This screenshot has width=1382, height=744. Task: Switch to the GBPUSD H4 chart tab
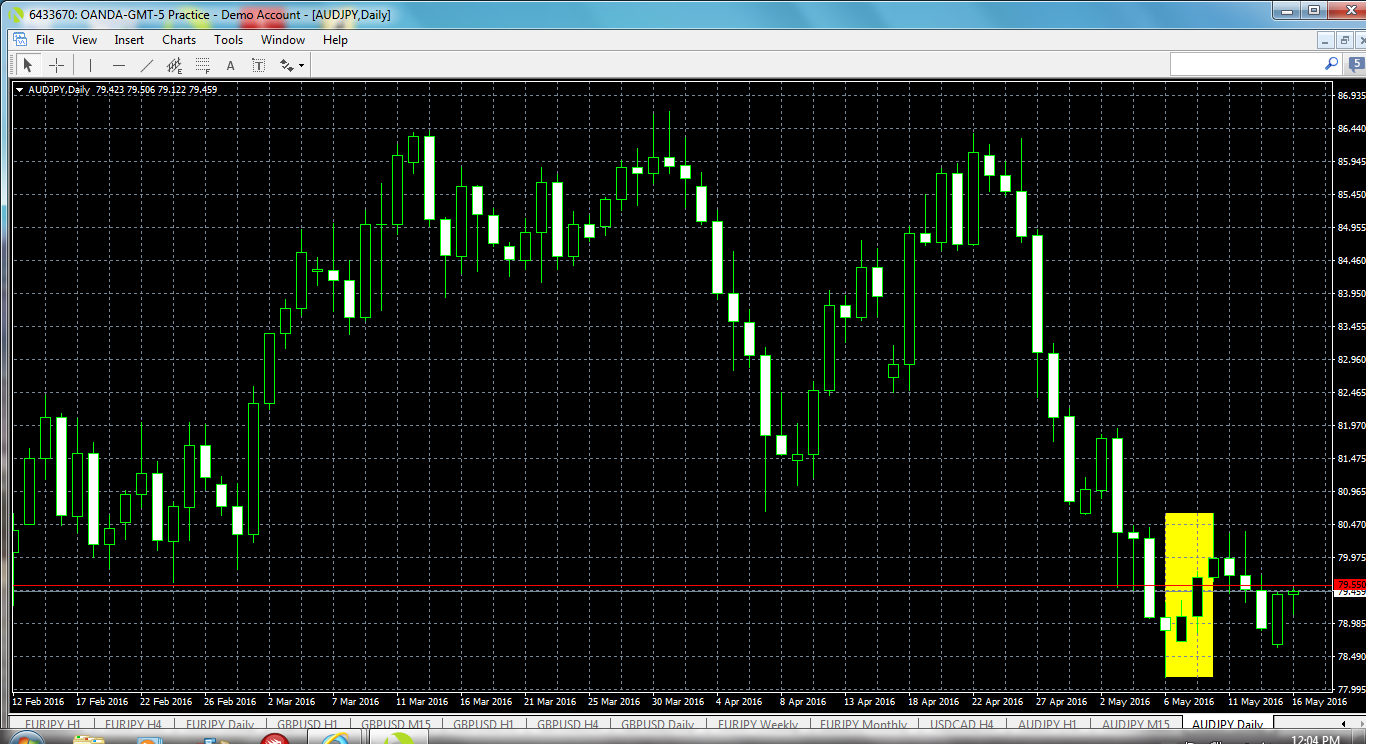click(567, 724)
